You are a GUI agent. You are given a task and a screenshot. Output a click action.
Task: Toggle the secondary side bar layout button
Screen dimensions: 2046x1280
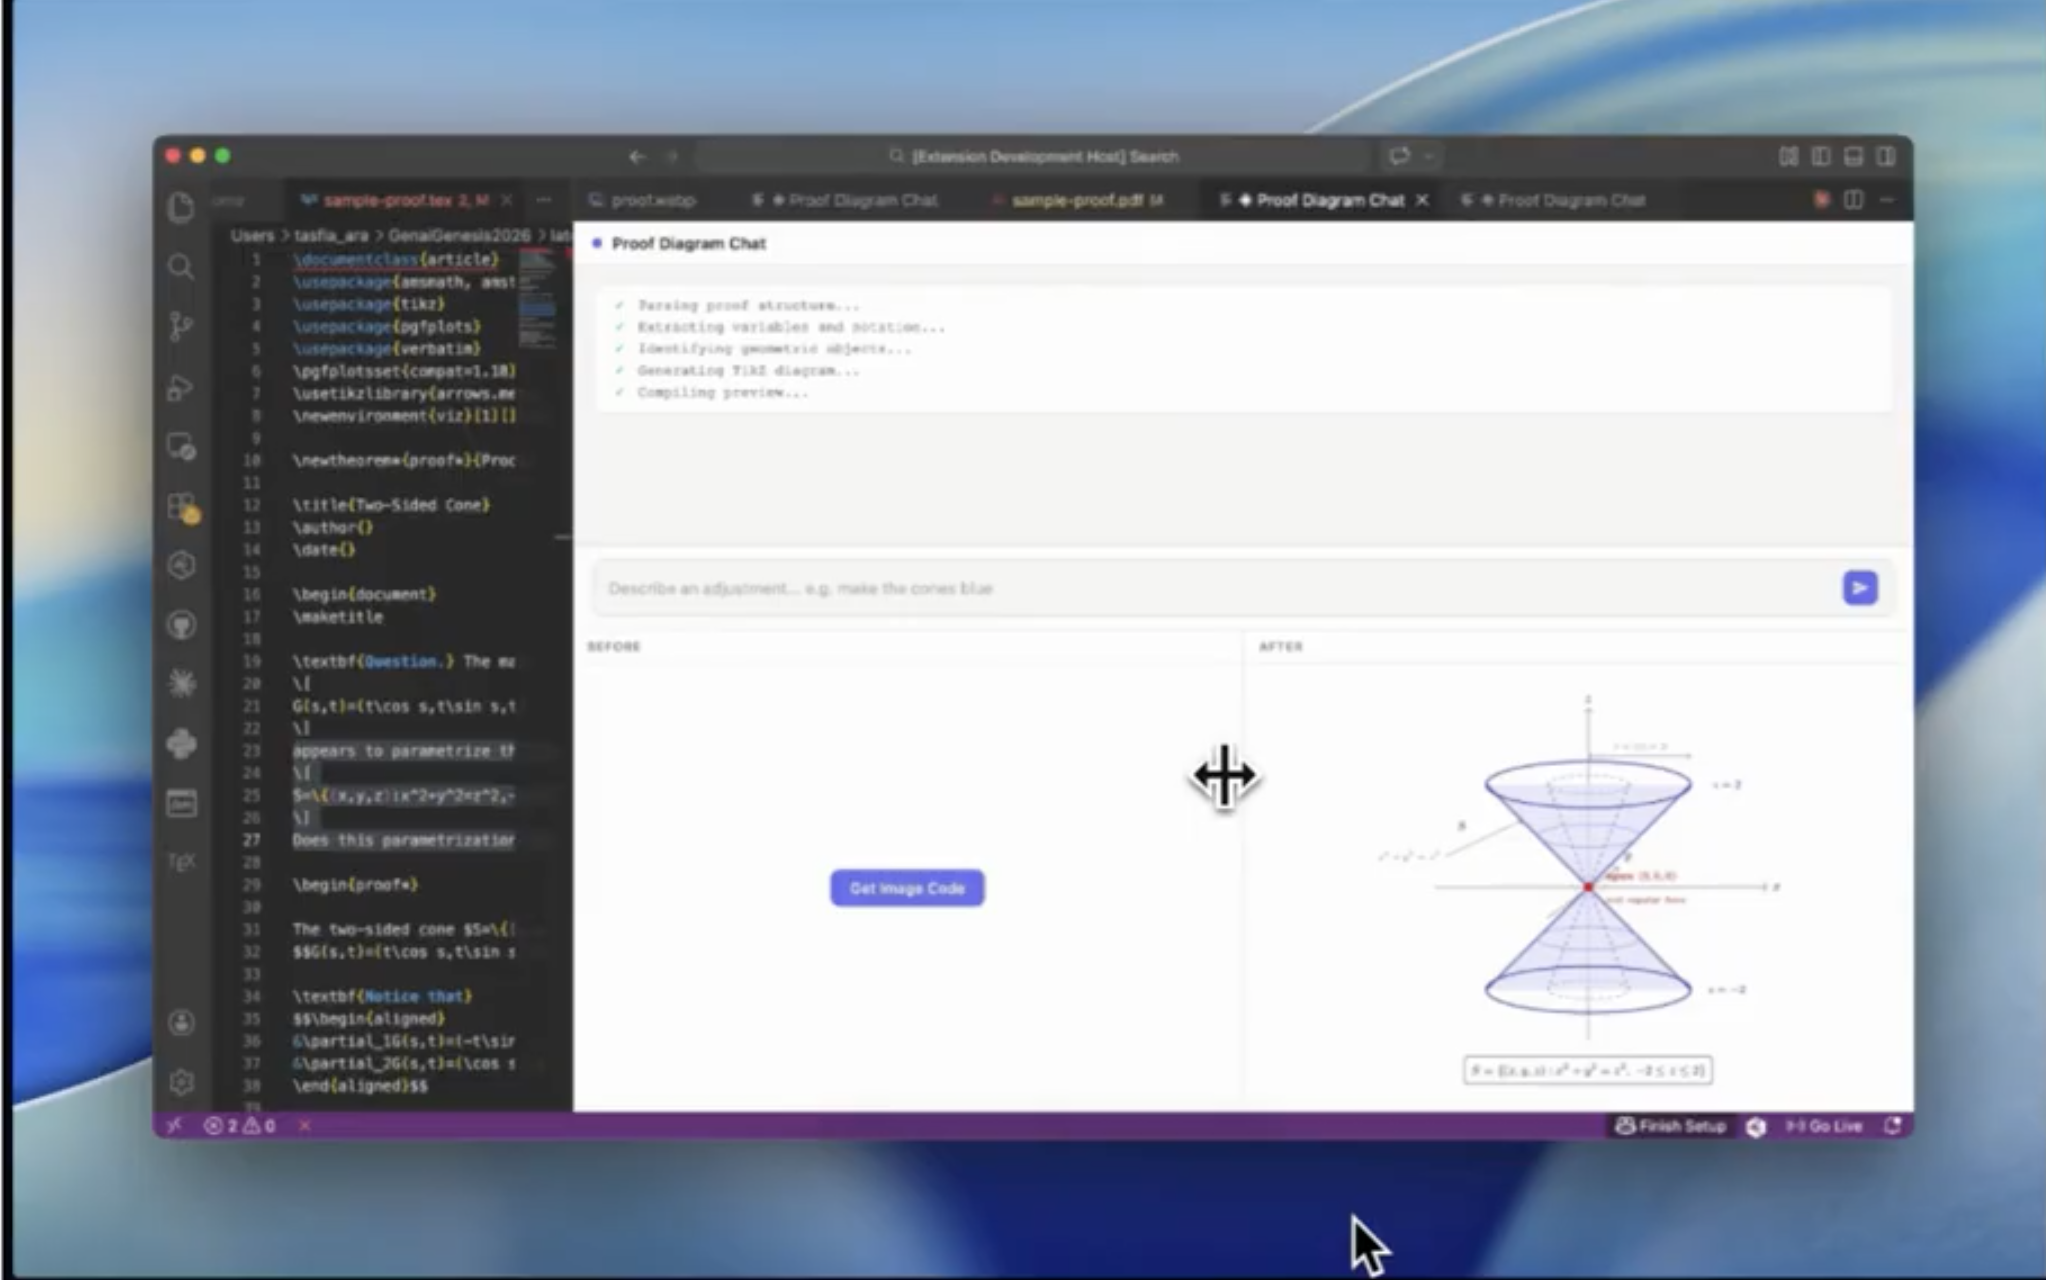pyautogui.click(x=1886, y=157)
